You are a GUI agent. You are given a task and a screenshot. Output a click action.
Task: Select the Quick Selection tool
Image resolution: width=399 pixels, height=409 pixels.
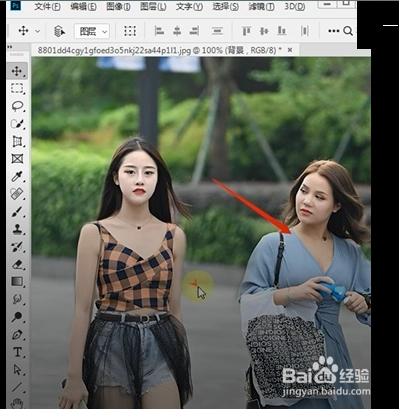tap(17, 124)
